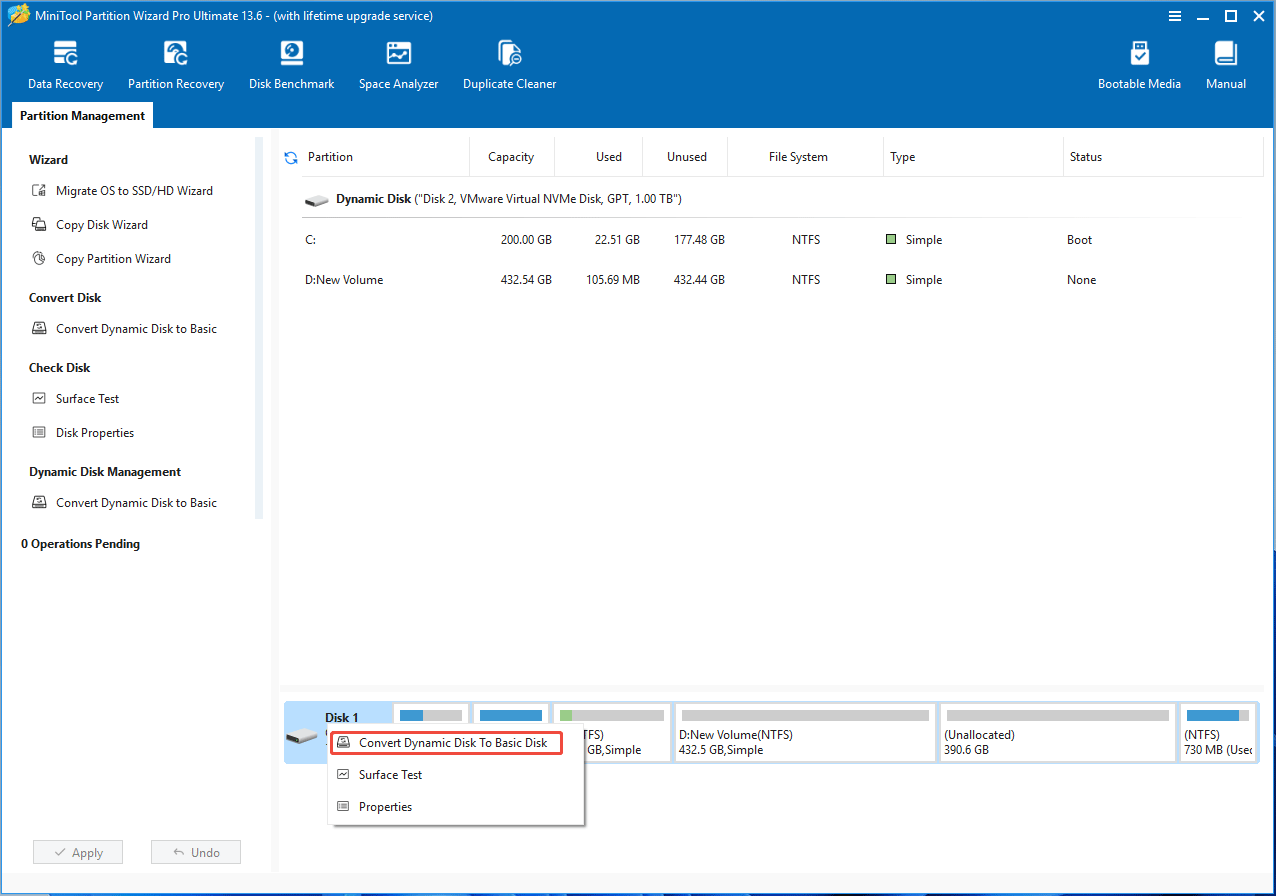This screenshot has width=1276, height=896.
Task: Sort by the Partition column header
Action: coord(330,157)
